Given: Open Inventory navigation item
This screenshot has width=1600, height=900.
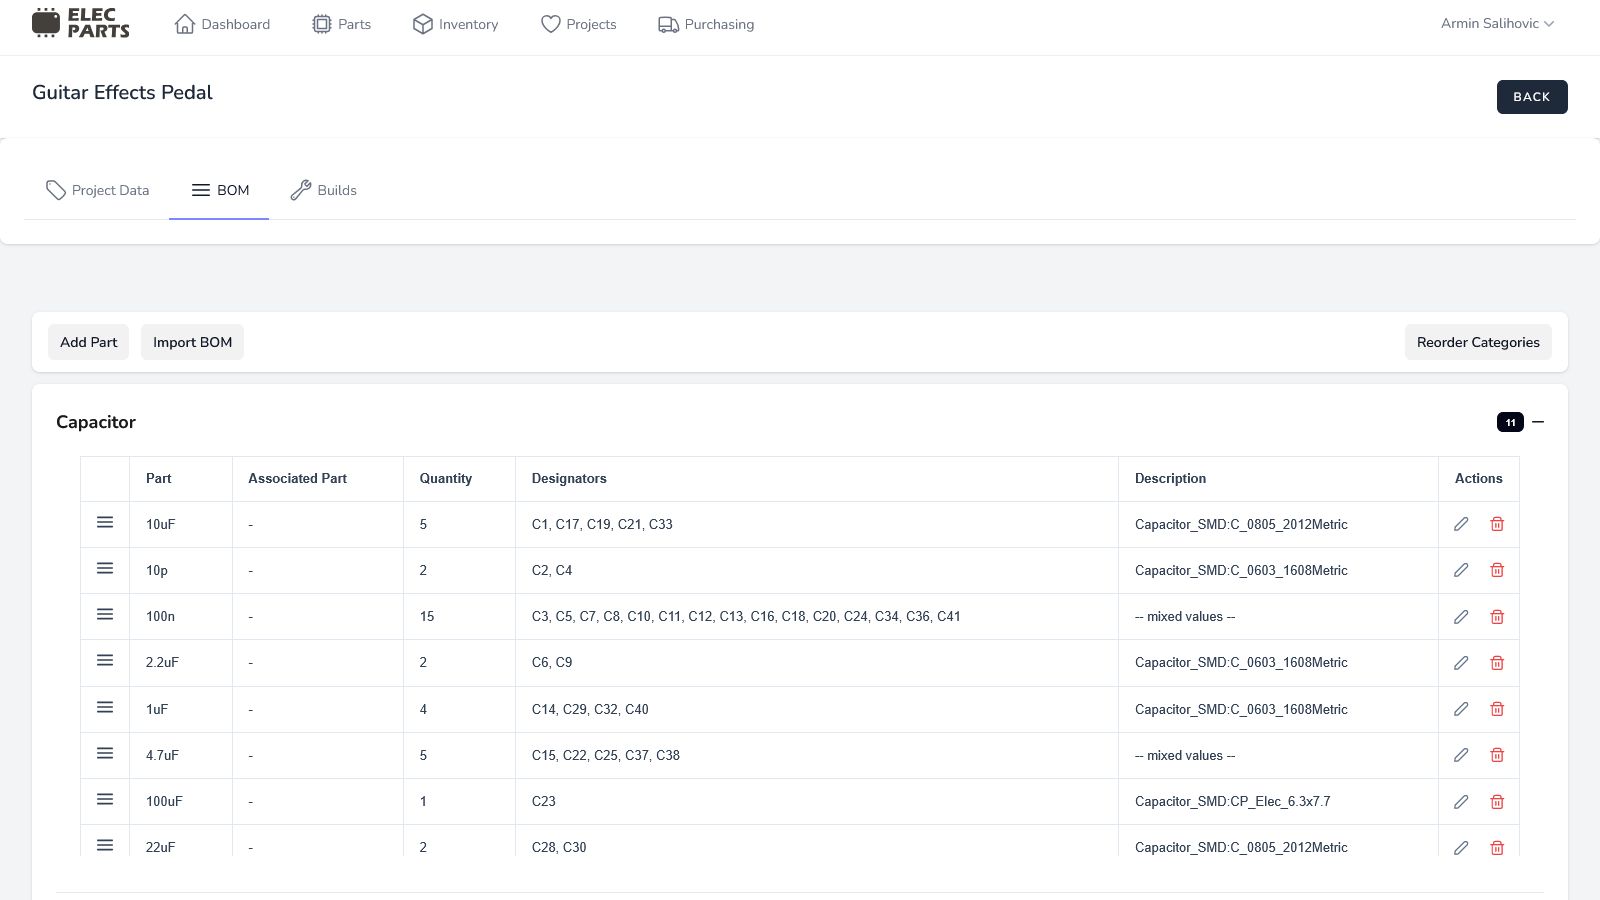Looking at the screenshot, I should click(455, 24).
